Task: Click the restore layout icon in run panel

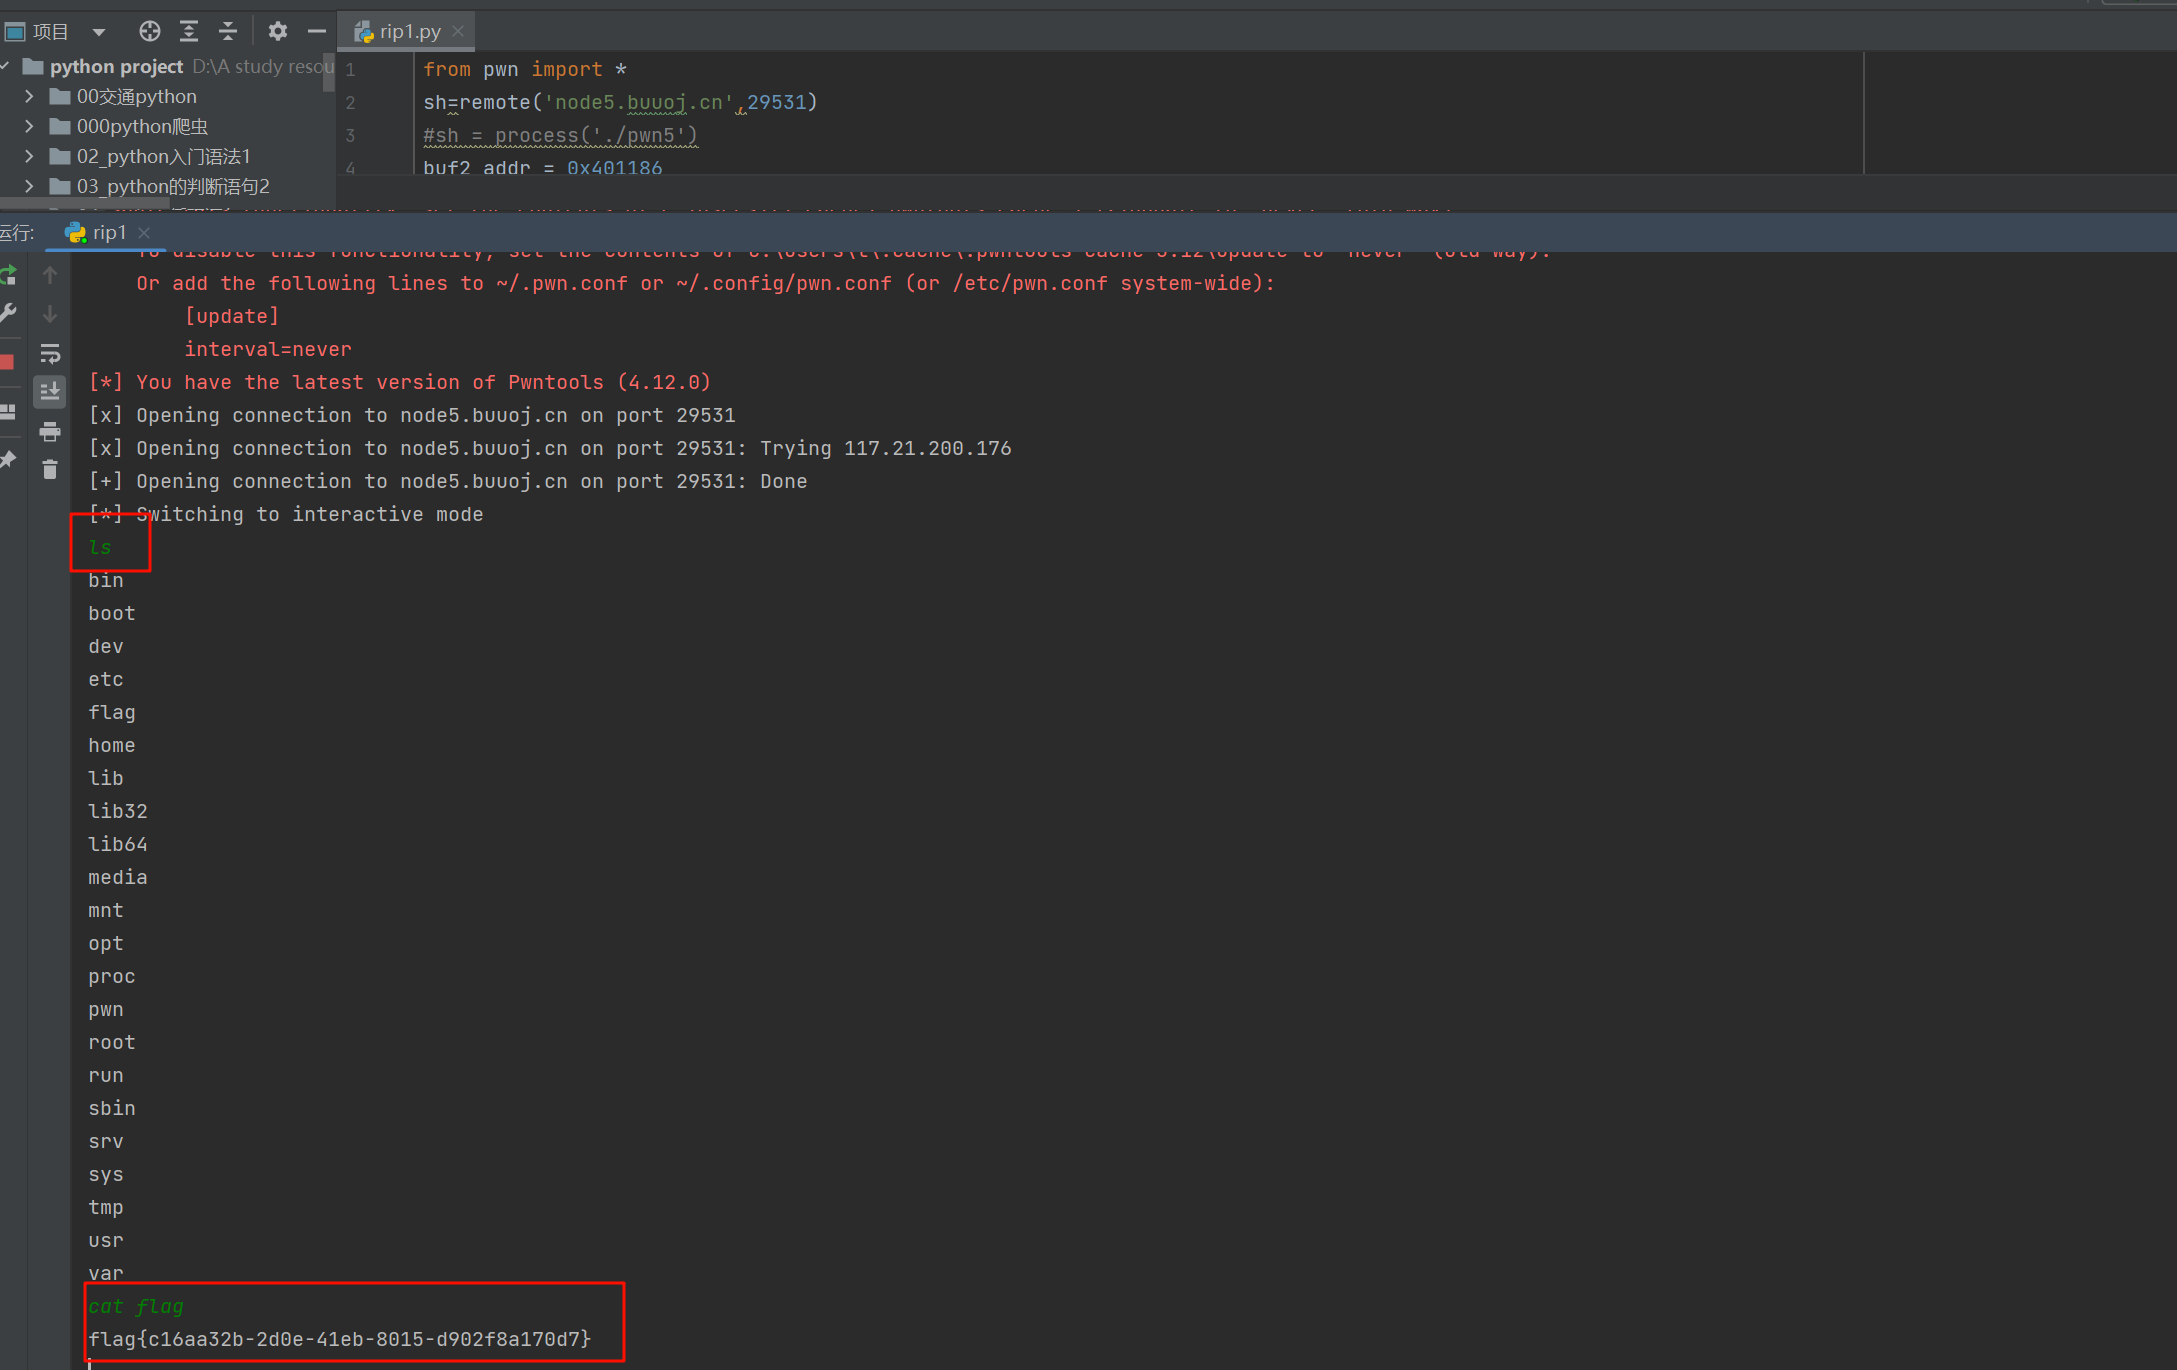Action: coord(8,411)
